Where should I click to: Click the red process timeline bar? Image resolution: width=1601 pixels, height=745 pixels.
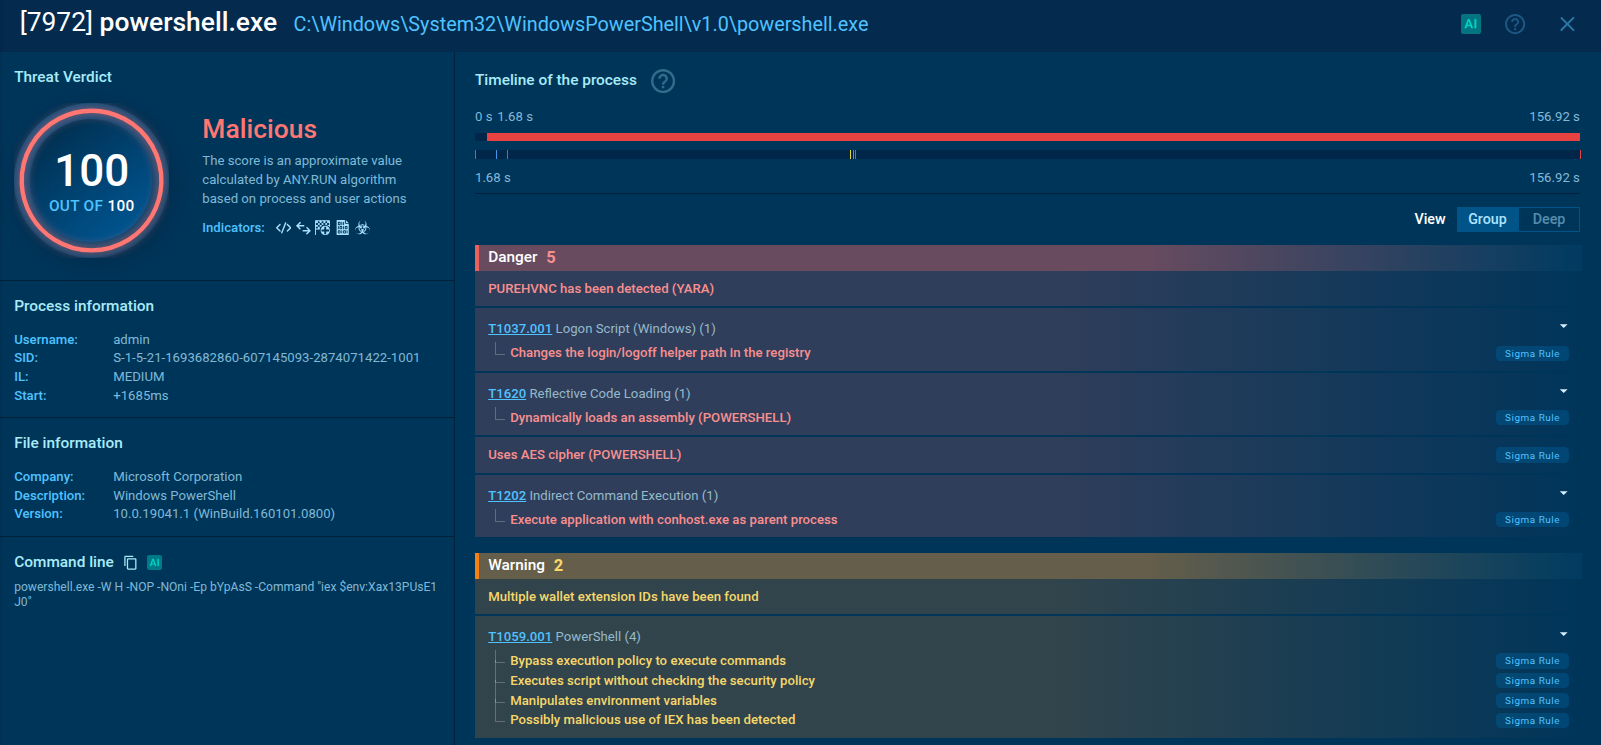1032,137
